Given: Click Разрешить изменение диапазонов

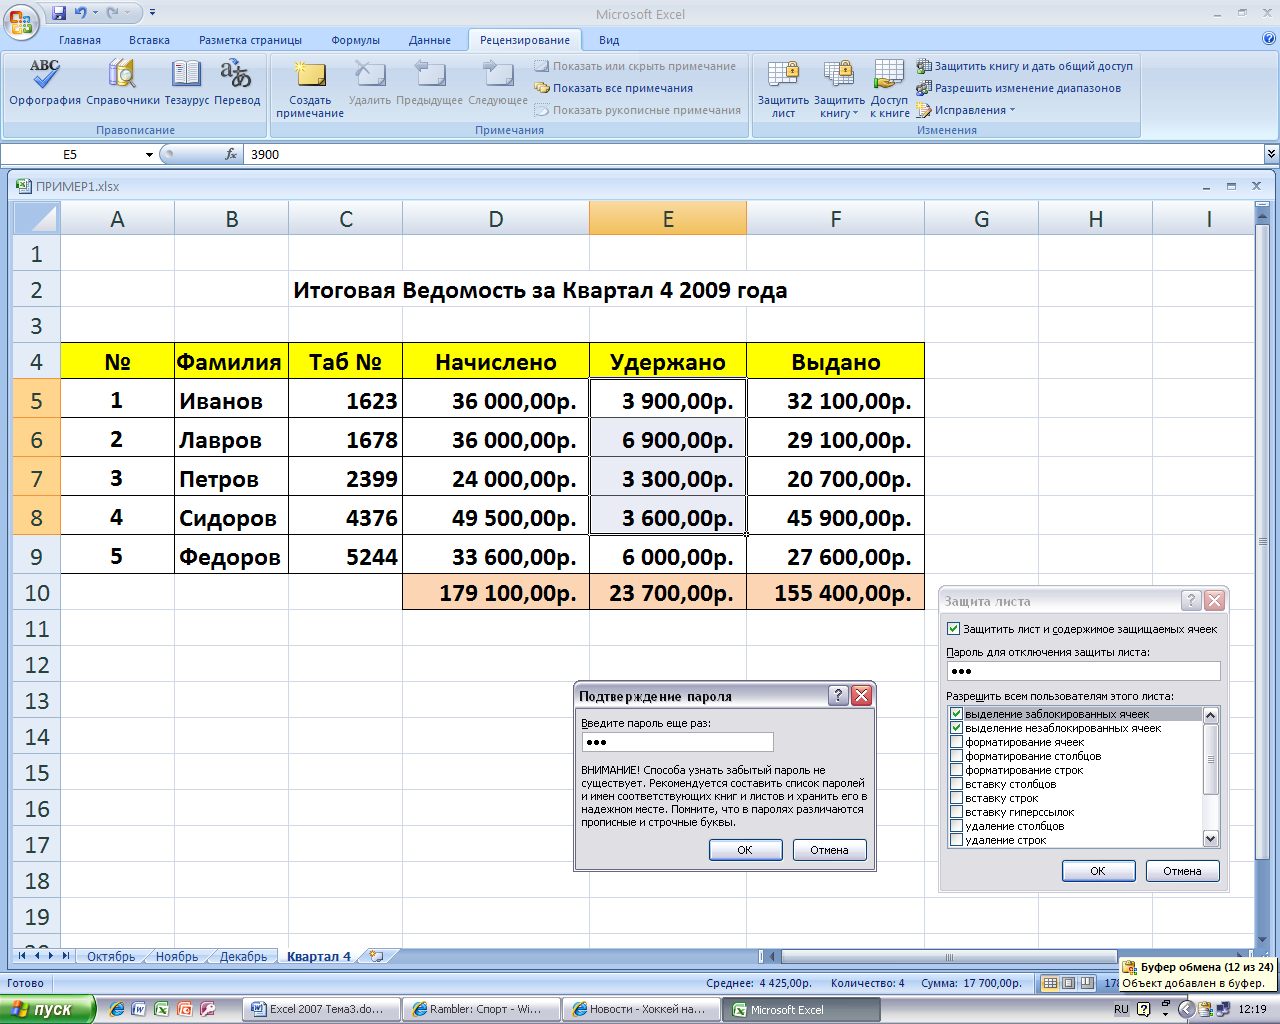Looking at the screenshot, I should [1019, 88].
